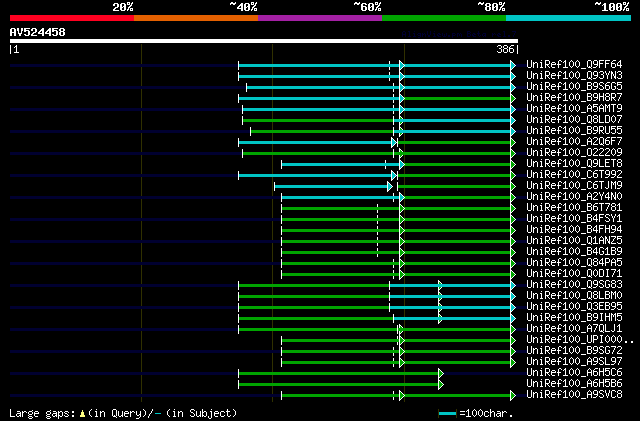Select truncated hit label UniRef100_UPI000..
This screenshot has width=640, height=421.
click(580, 340)
